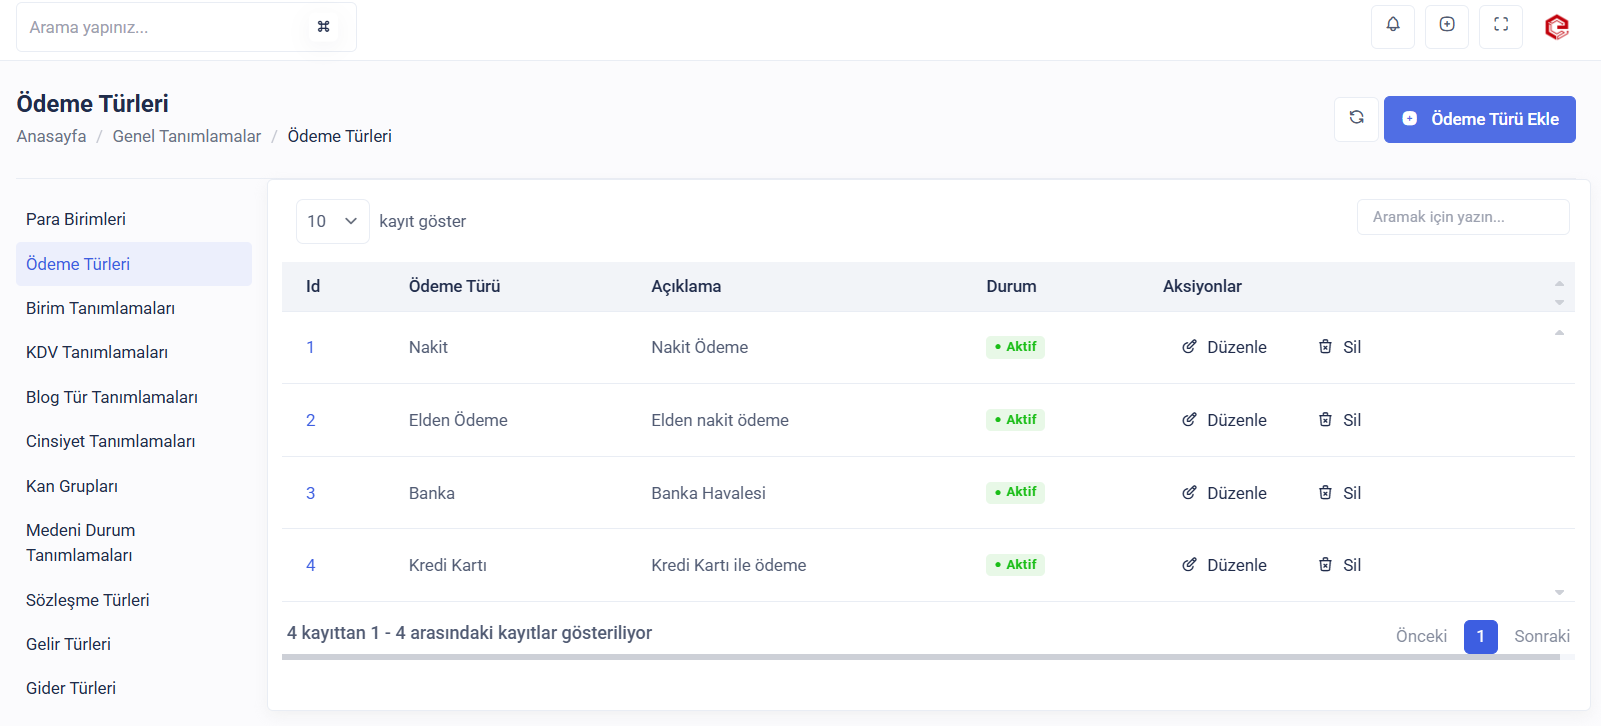Click the trash icon for Banka row
This screenshot has width=1601, height=726.
tap(1325, 492)
